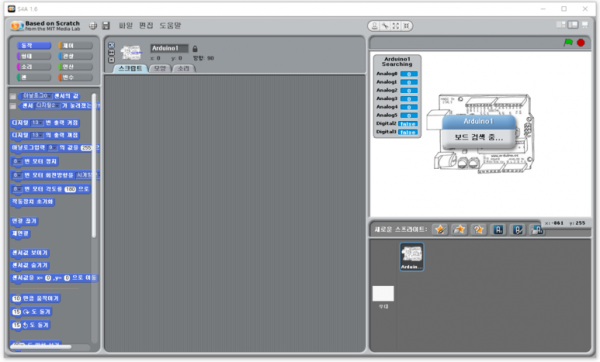Choose new sprite from file star-folder icon
Image resolution: width=600 pixels, height=362 pixels.
point(459,229)
